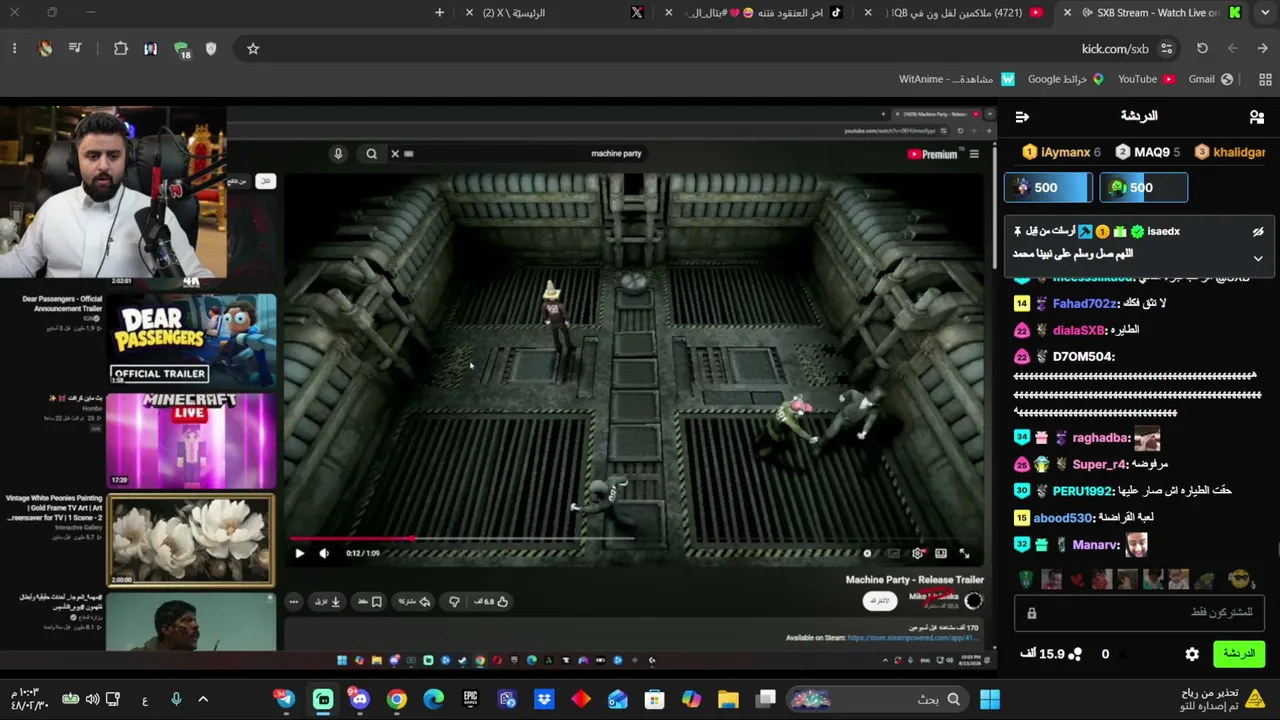
Task: Open File Explorer from taskbar
Action: point(728,699)
